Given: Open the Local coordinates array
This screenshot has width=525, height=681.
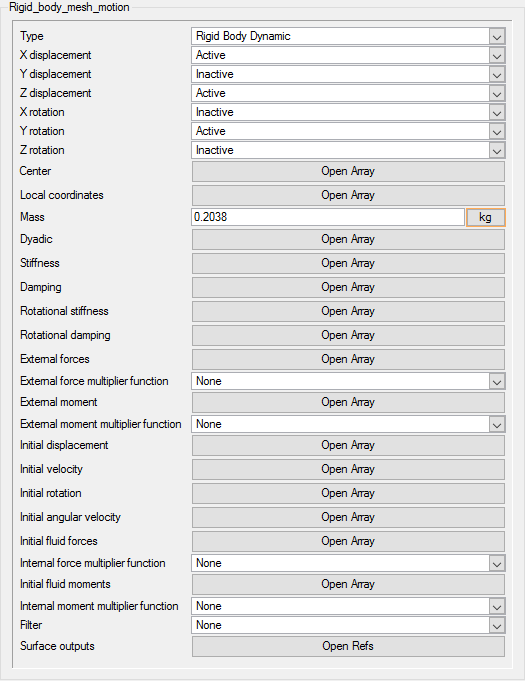Looking at the screenshot, I should [348, 195].
